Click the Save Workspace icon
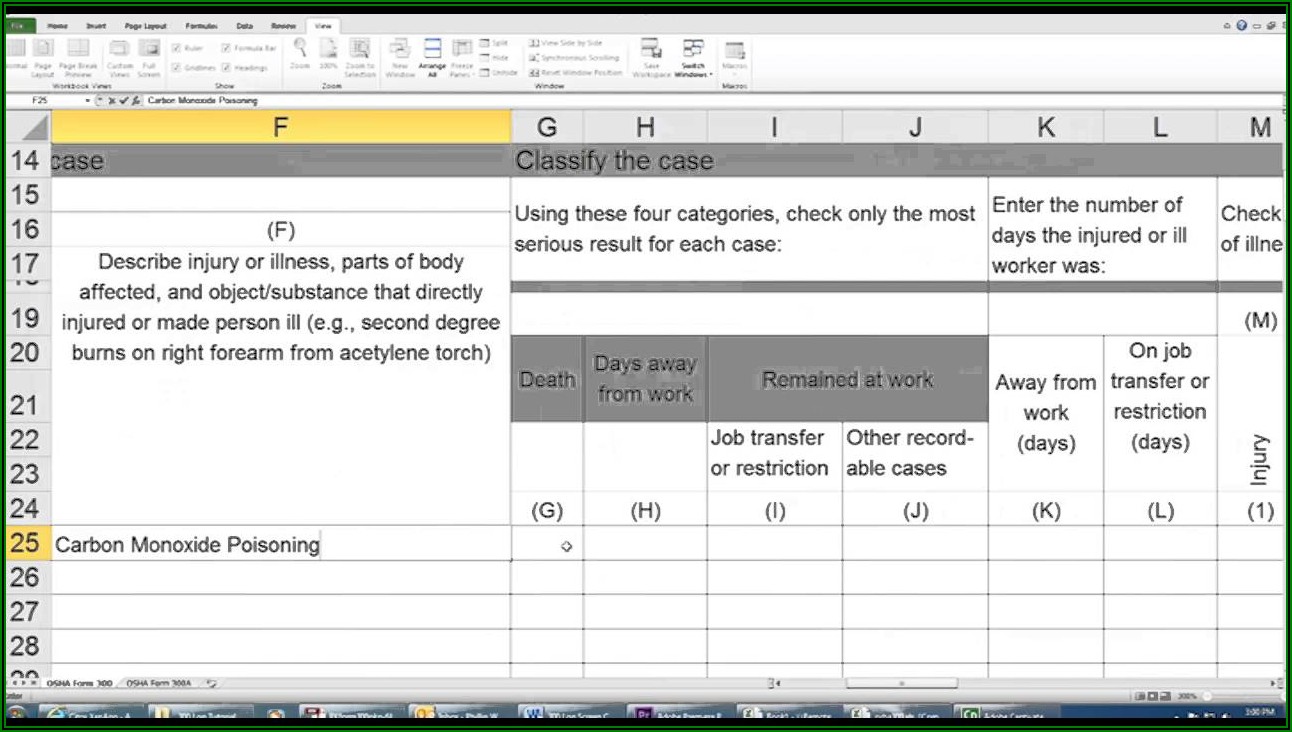1292x732 pixels. [651, 50]
